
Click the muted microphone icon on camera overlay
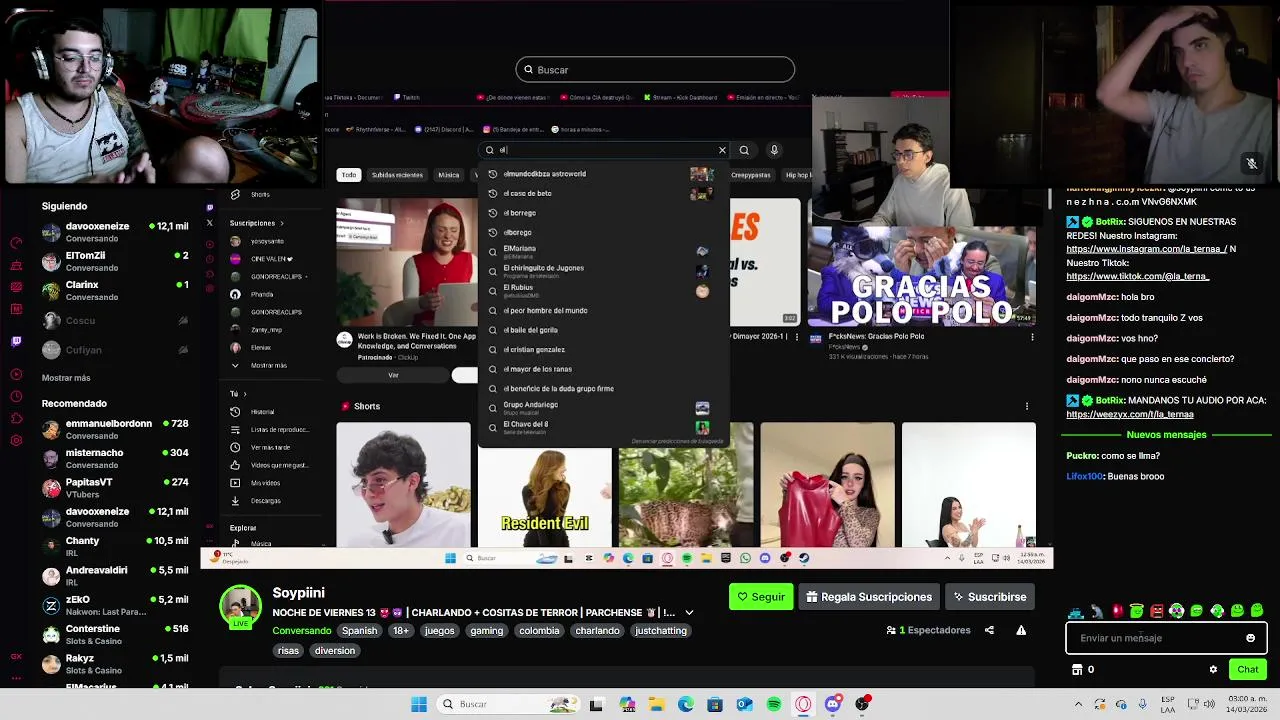tap(1251, 163)
